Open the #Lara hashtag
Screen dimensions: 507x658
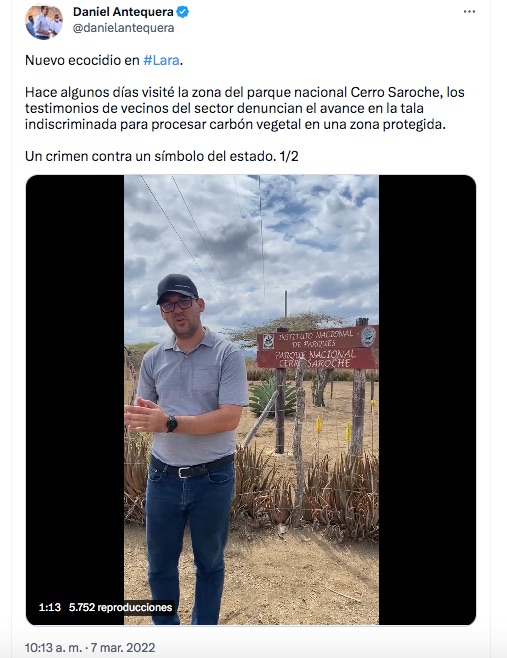click(x=161, y=60)
